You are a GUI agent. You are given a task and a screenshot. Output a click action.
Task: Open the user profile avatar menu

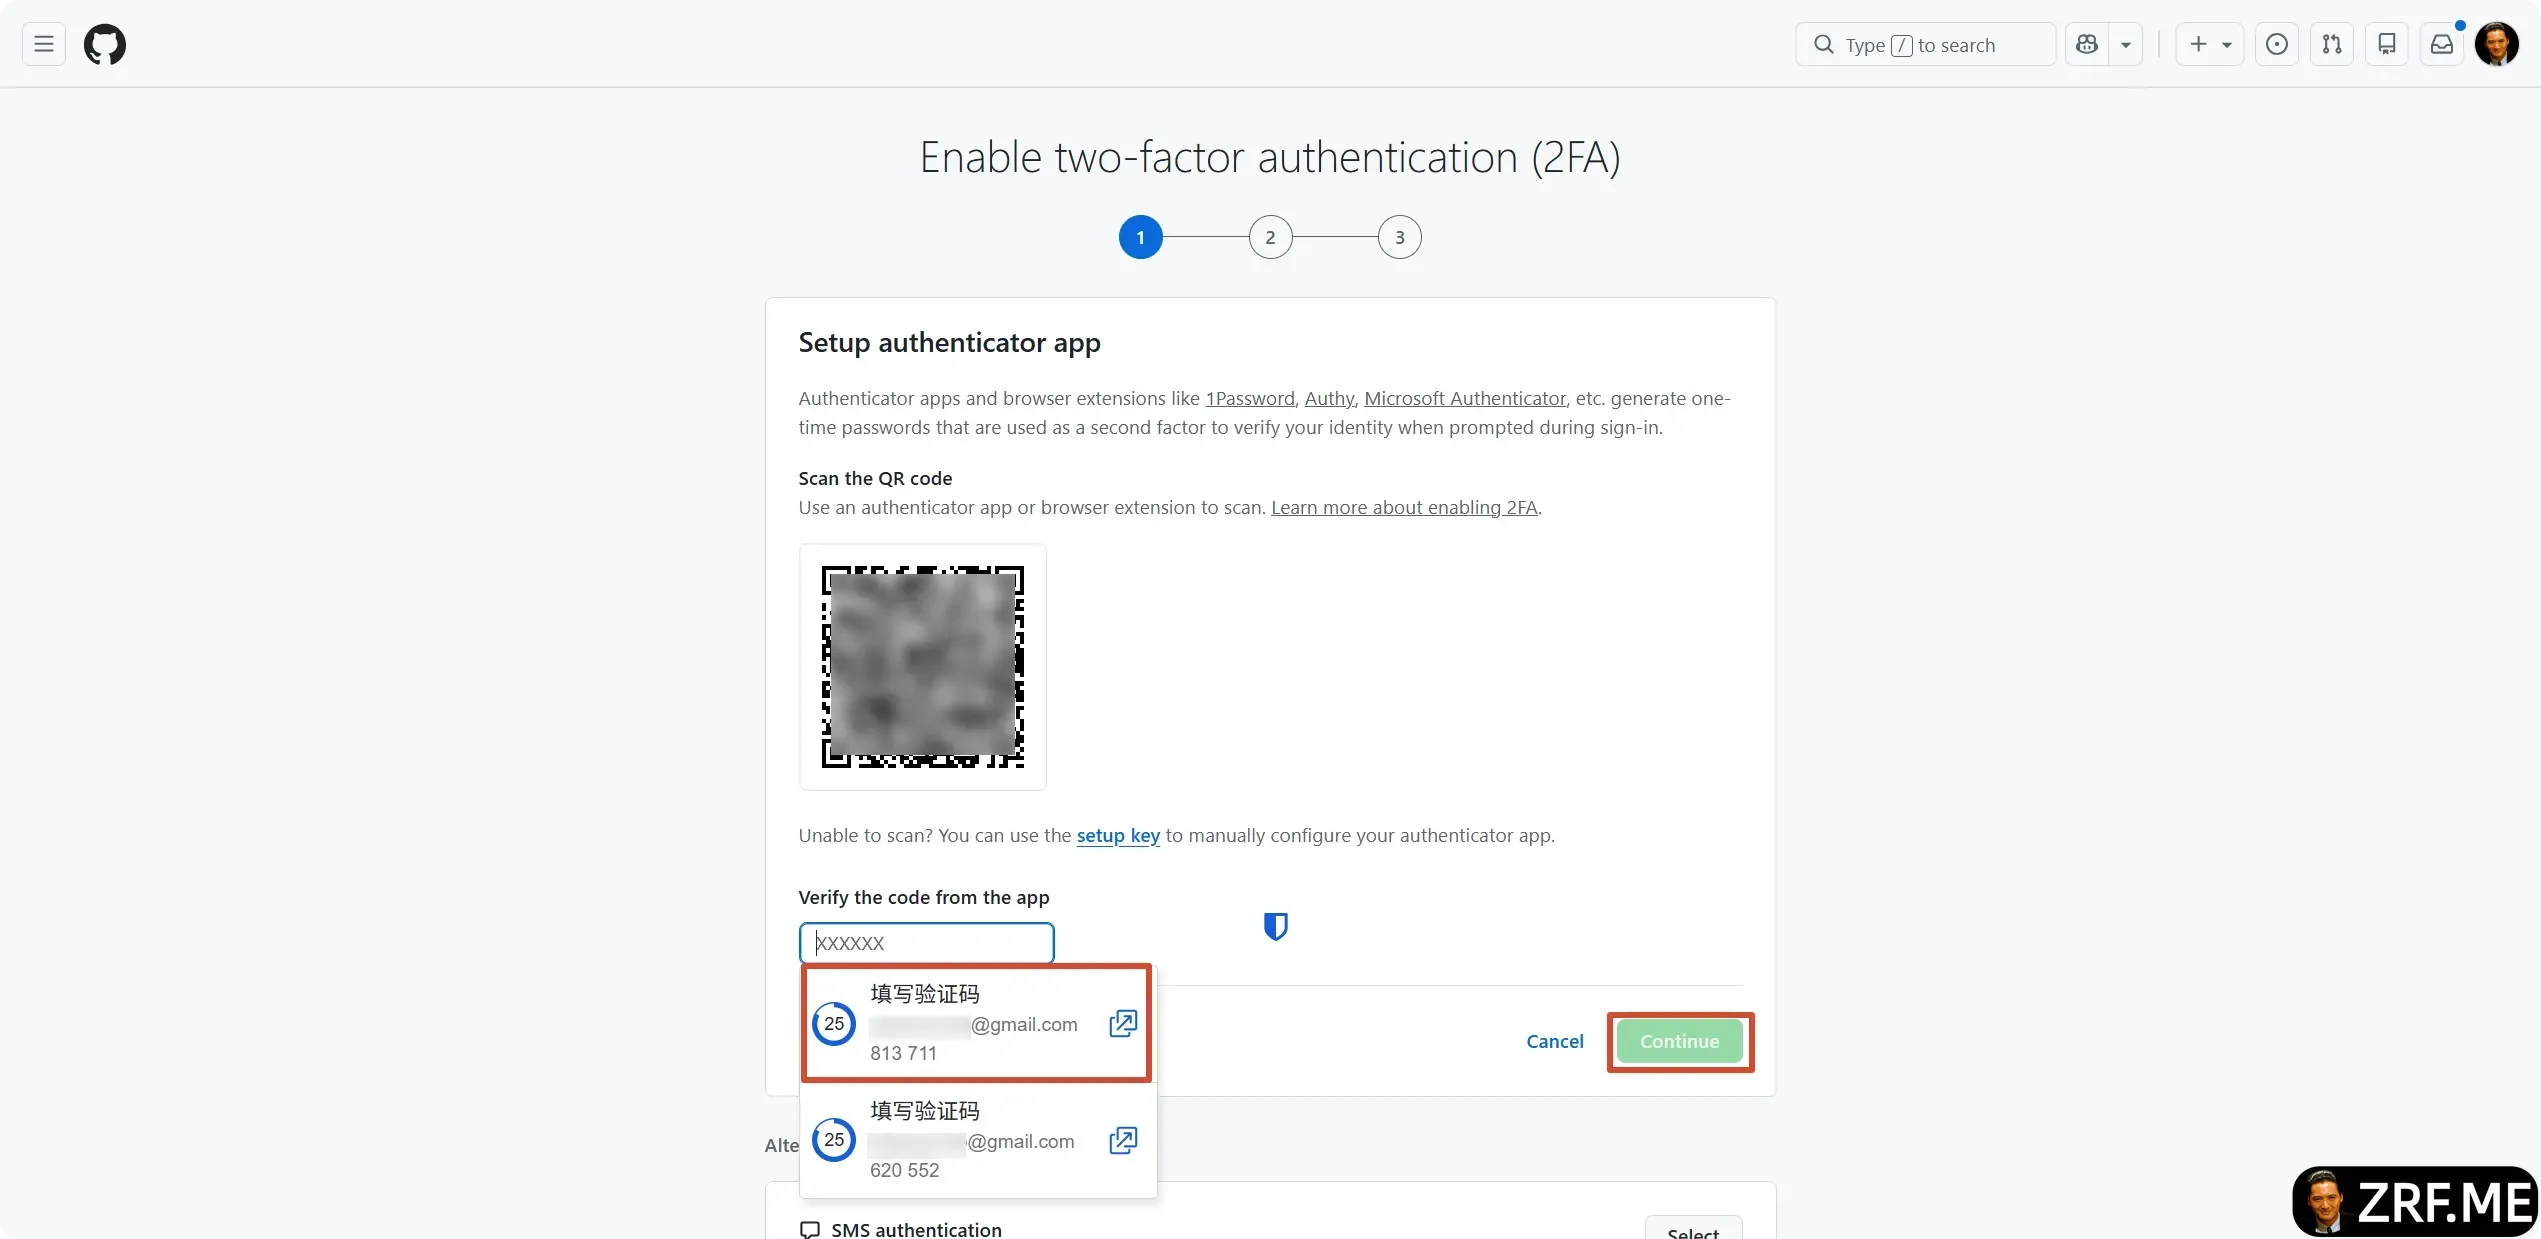(2497, 44)
